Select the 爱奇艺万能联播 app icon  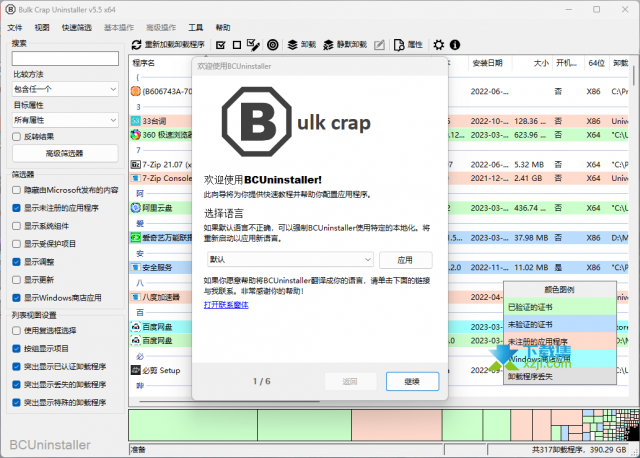tap(136, 238)
